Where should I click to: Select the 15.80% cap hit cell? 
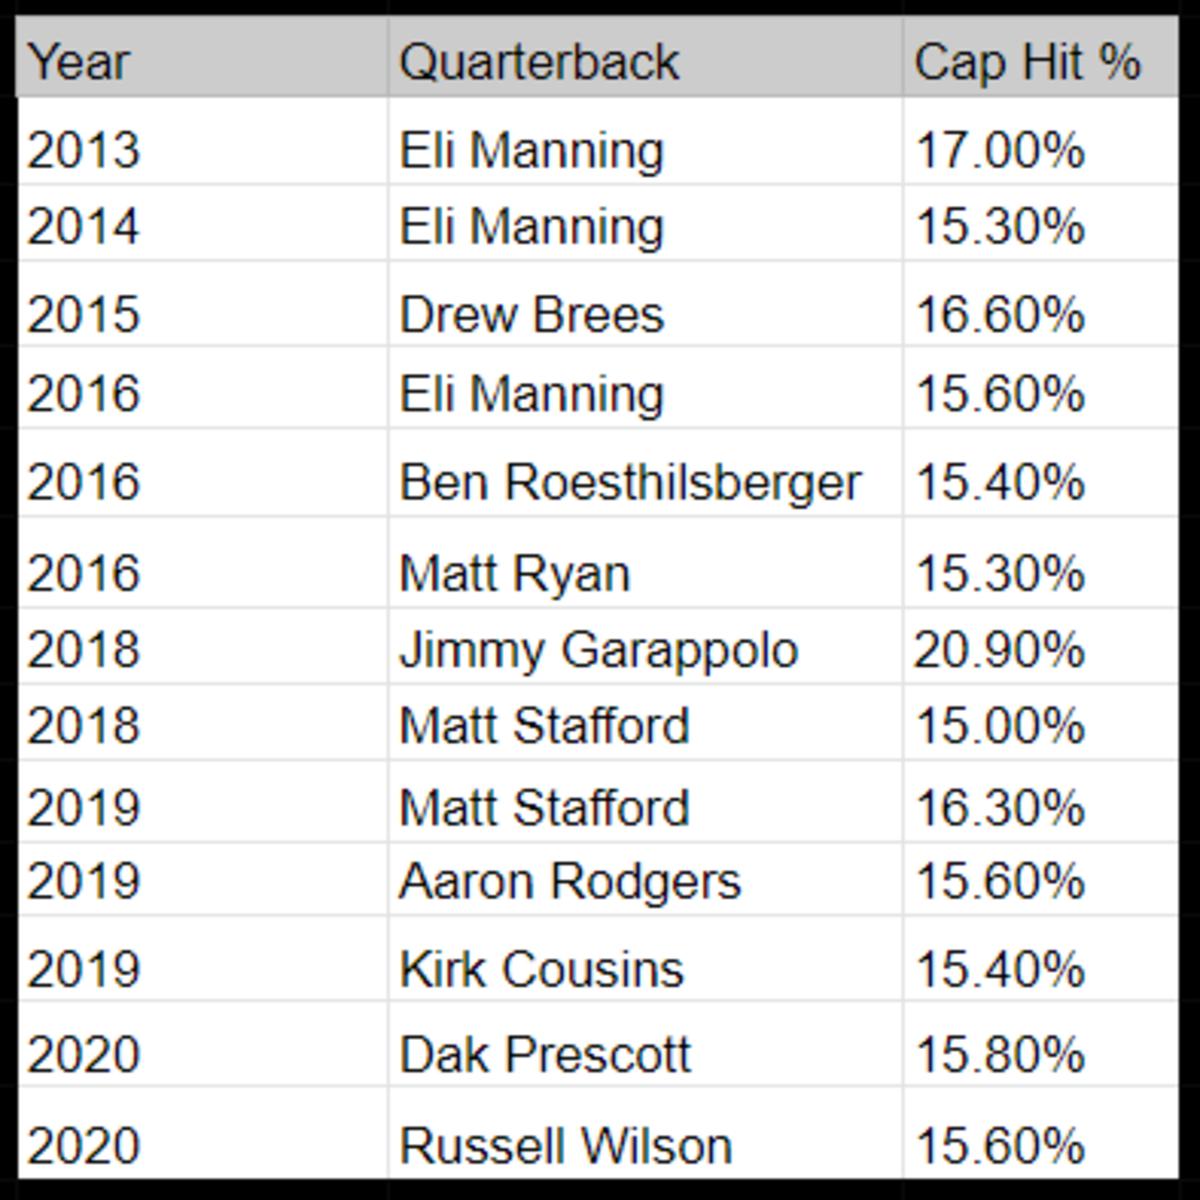(x=1038, y=1054)
